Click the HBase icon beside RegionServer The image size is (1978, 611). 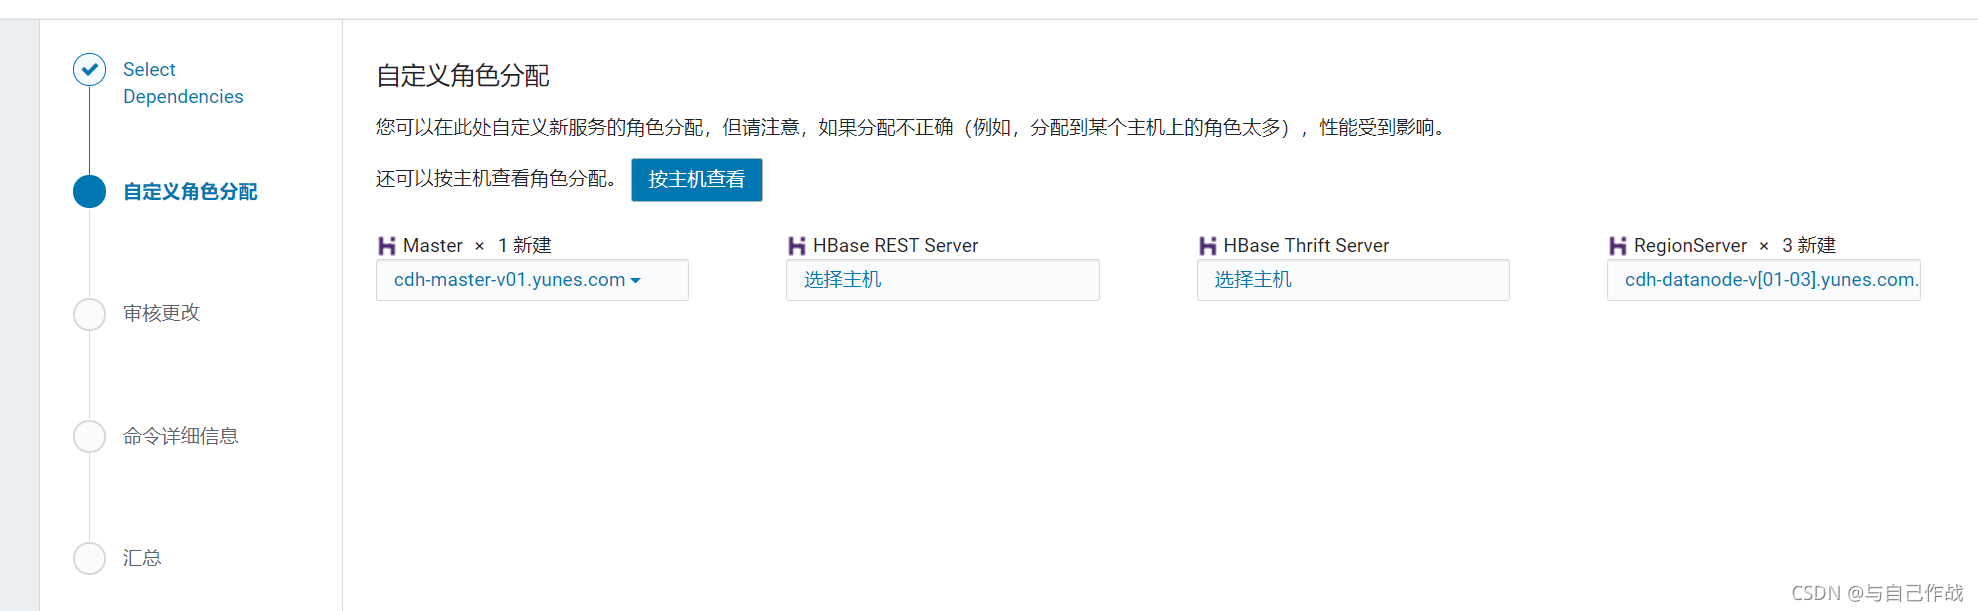point(1618,246)
